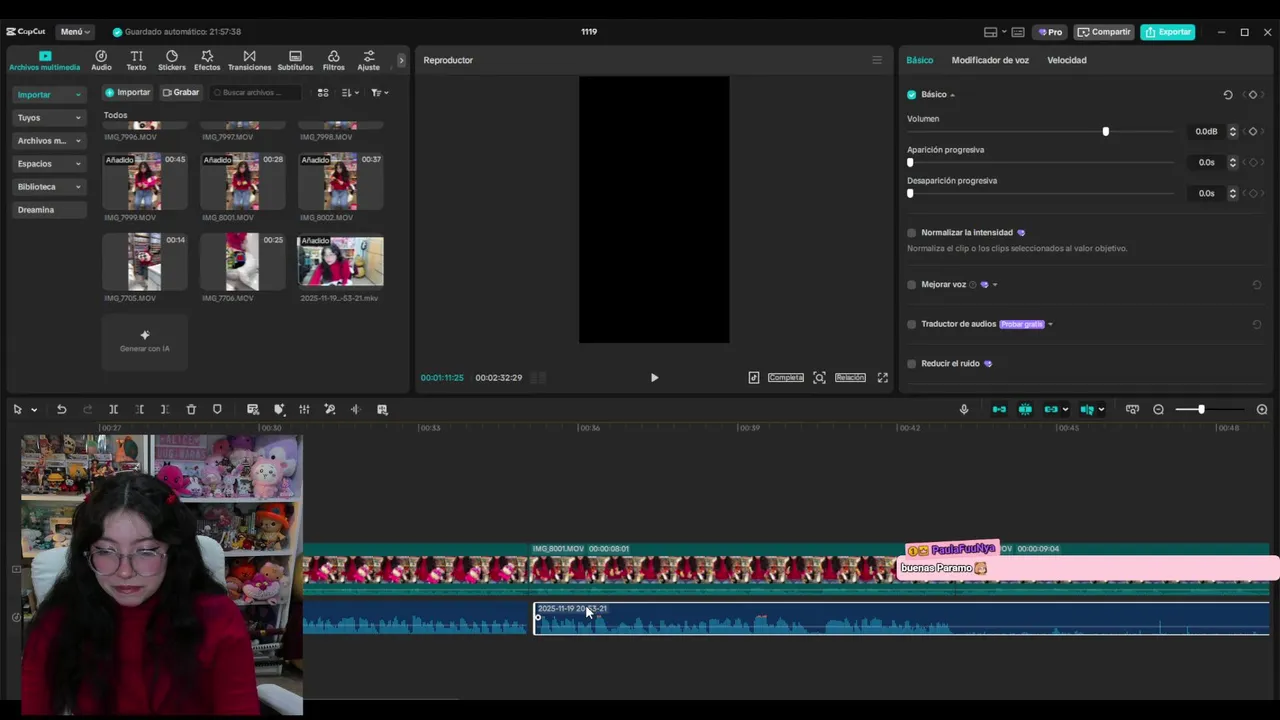Open the Filtros tab
This screenshot has width=1280, height=720.
click(x=333, y=60)
